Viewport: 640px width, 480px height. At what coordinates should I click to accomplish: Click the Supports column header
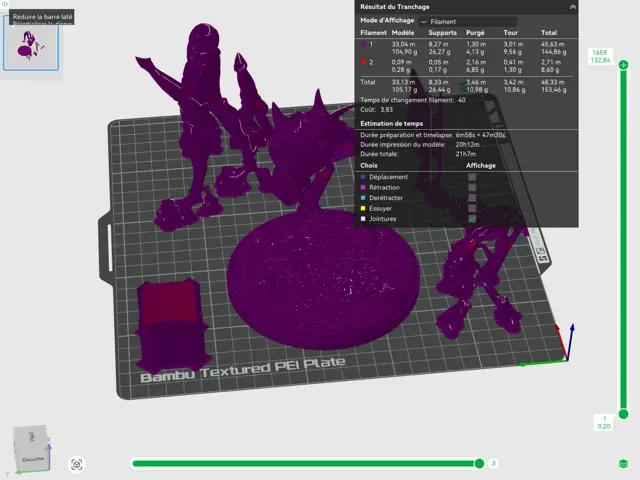pyautogui.click(x=442, y=33)
